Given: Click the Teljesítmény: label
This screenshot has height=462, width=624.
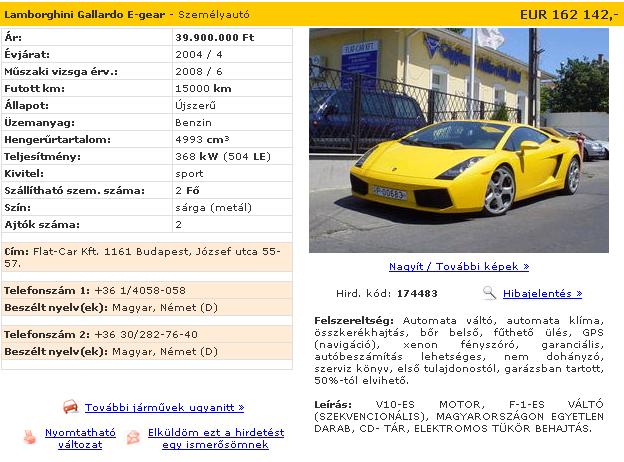Looking at the screenshot, I should [42, 157].
